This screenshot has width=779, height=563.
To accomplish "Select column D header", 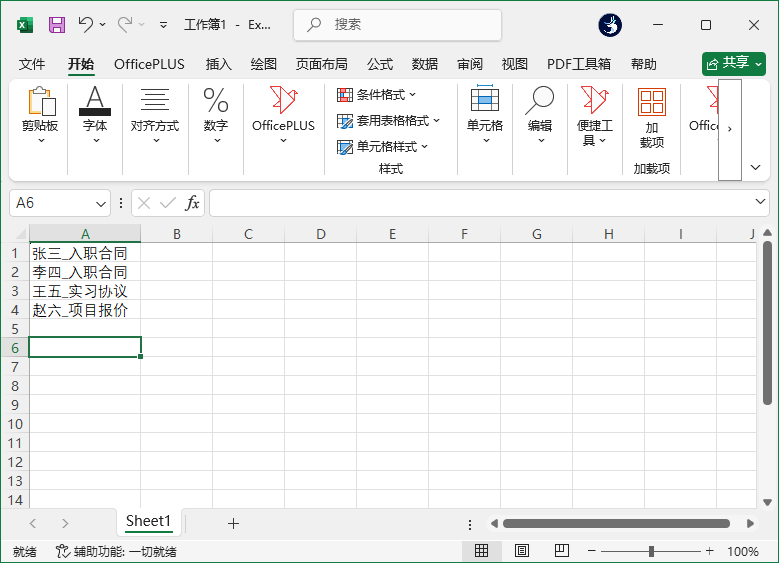I will click(320, 234).
